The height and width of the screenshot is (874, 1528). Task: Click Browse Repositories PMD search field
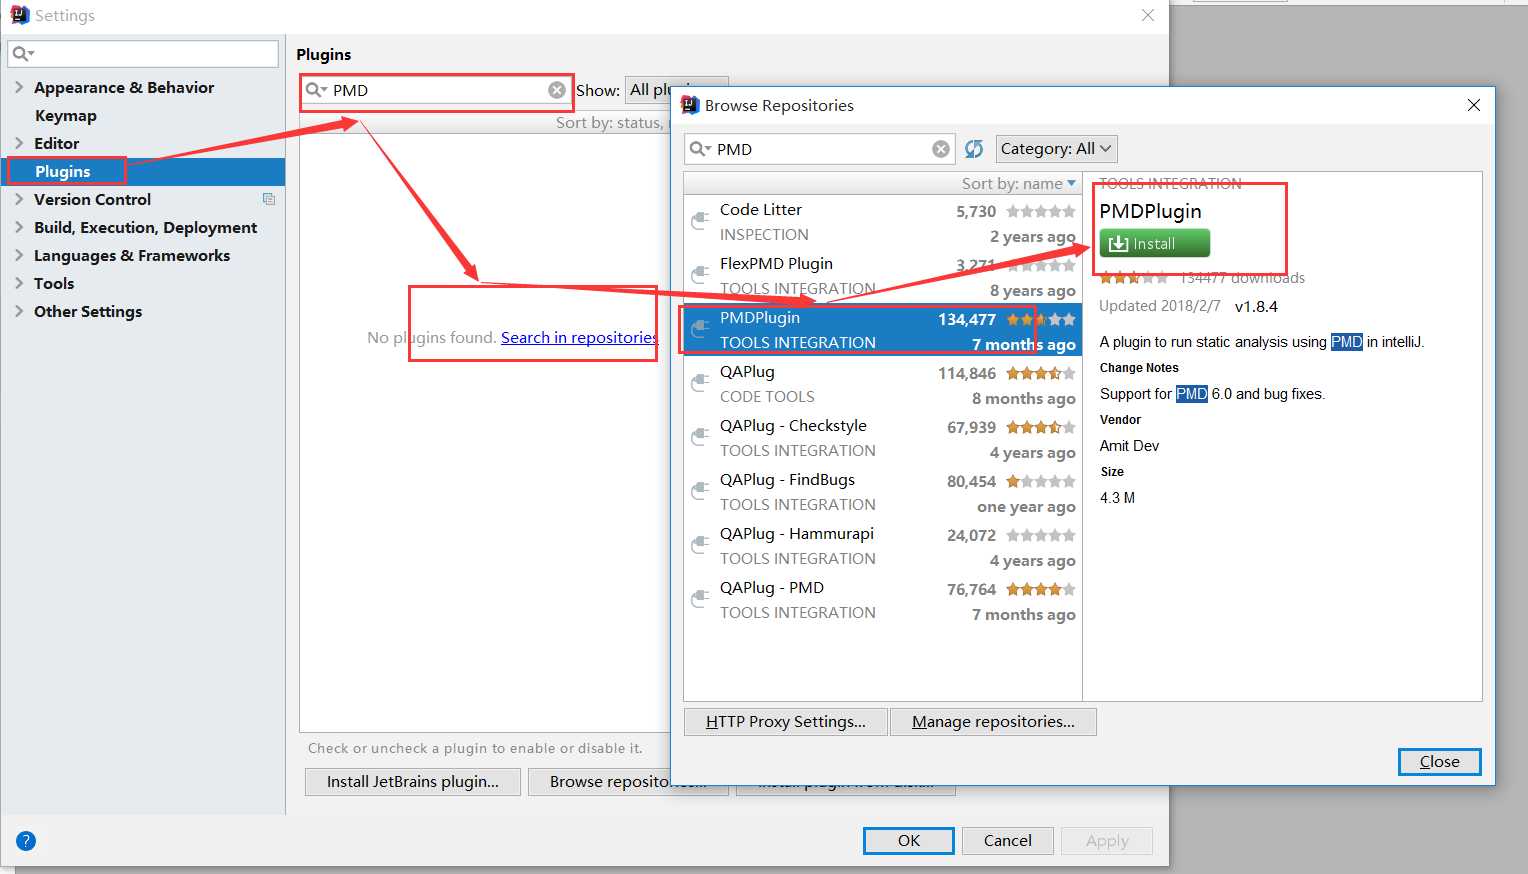pyautogui.click(x=820, y=149)
